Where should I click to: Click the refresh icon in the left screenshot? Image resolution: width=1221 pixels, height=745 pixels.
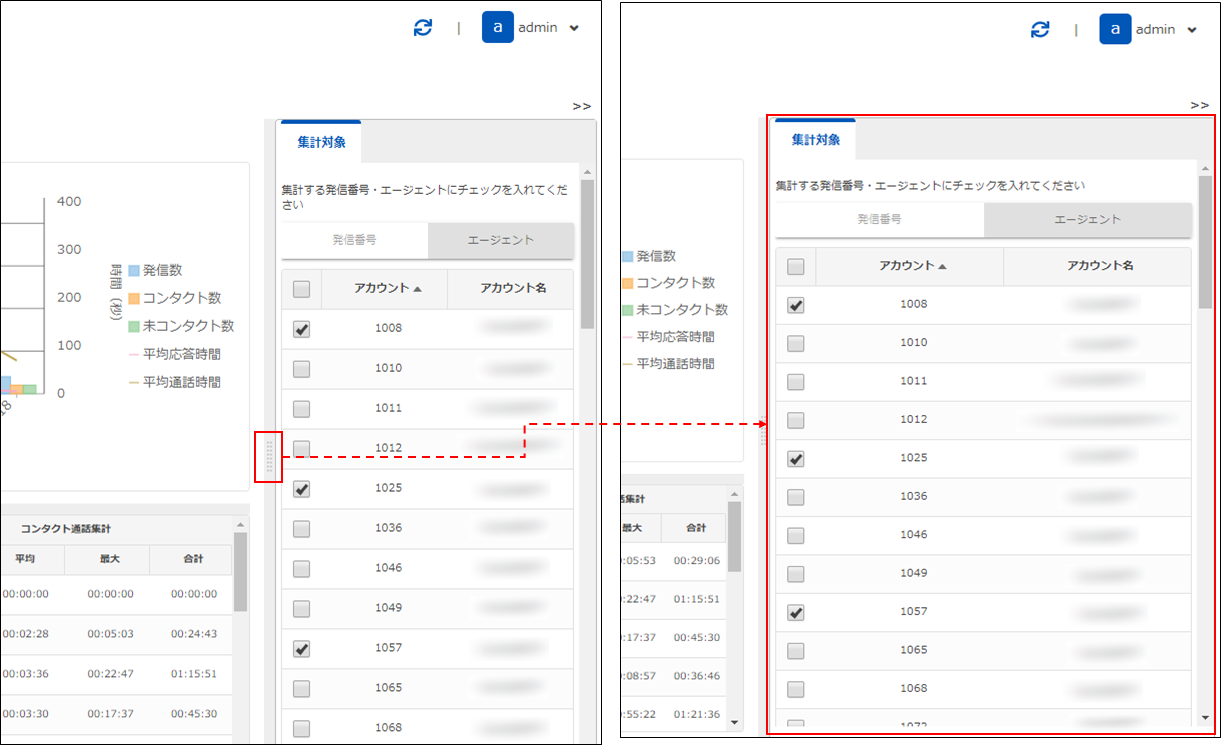pos(423,28)
